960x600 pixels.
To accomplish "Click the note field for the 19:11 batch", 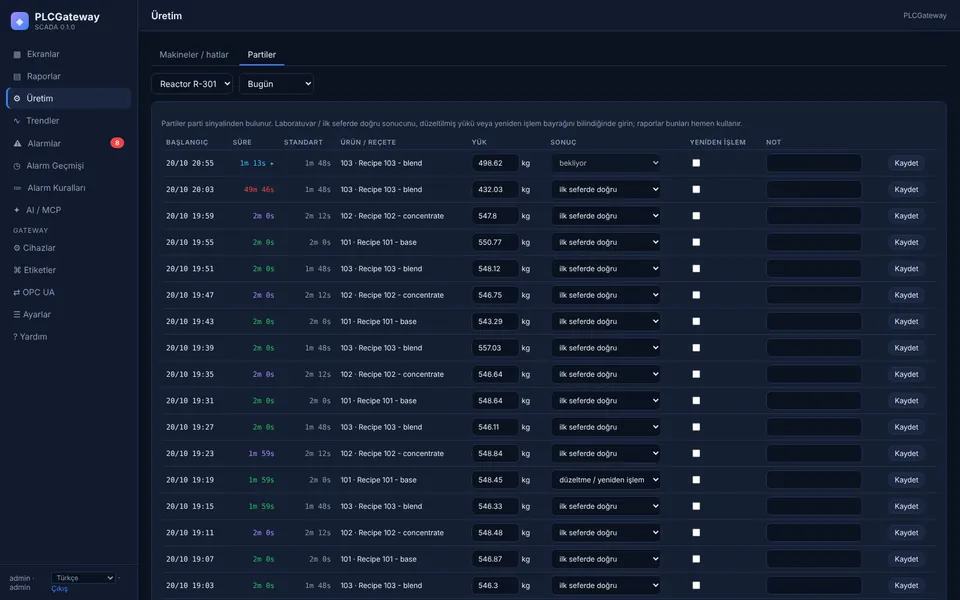I will [814, 533].
